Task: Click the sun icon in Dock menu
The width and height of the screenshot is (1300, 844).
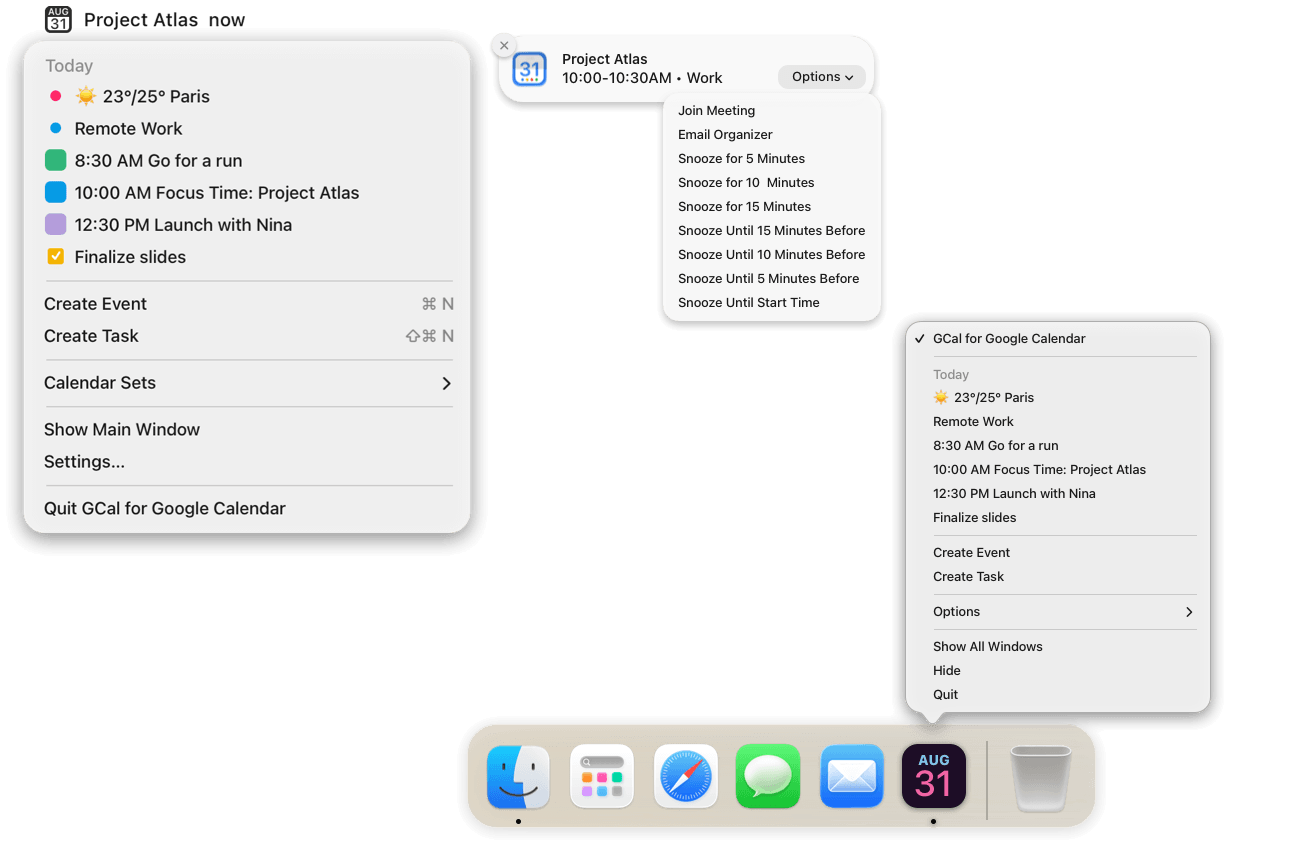Action: tap(940, 397)
